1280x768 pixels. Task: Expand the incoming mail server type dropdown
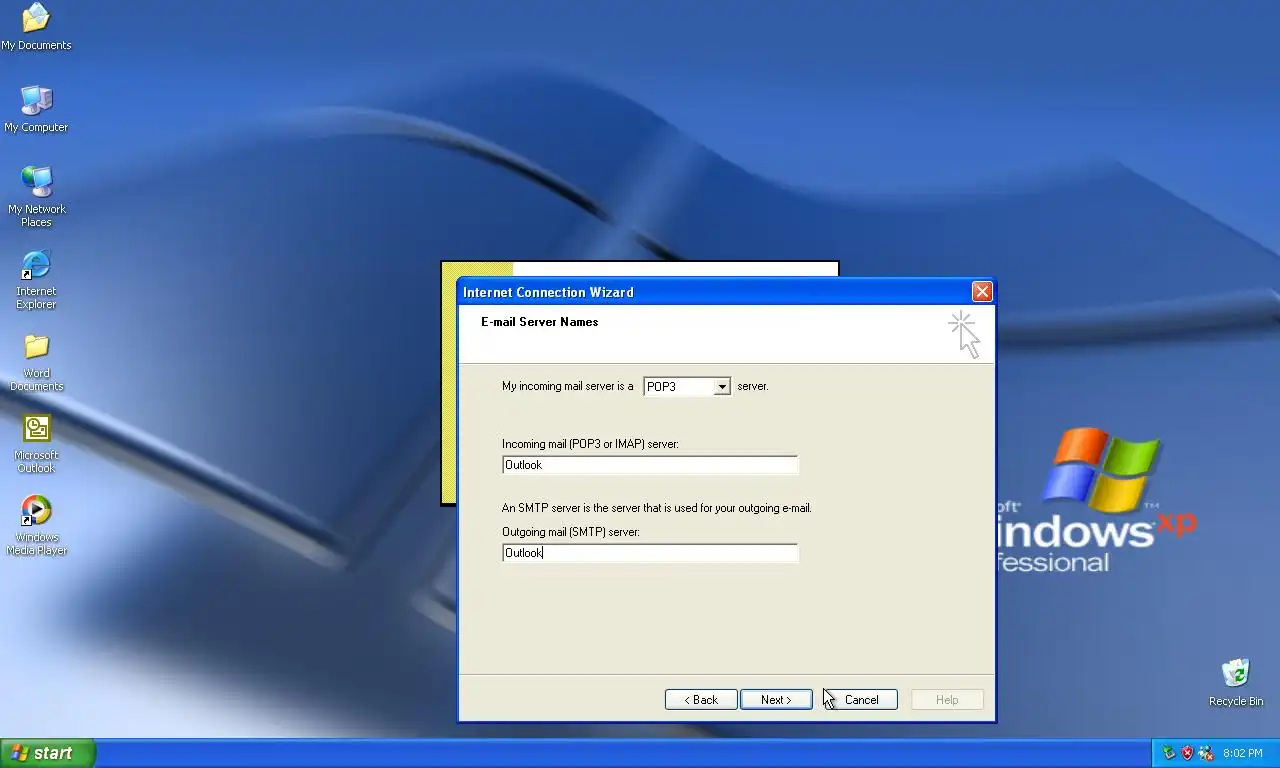[x=722, y=387]
